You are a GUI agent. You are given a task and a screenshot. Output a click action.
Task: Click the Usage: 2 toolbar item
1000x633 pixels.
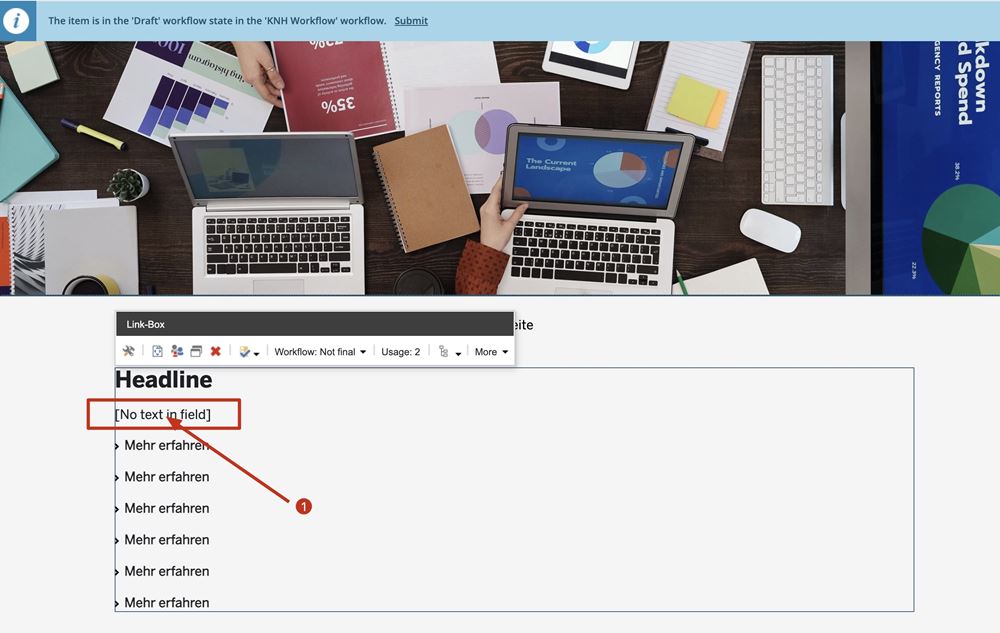coord(400,352)
